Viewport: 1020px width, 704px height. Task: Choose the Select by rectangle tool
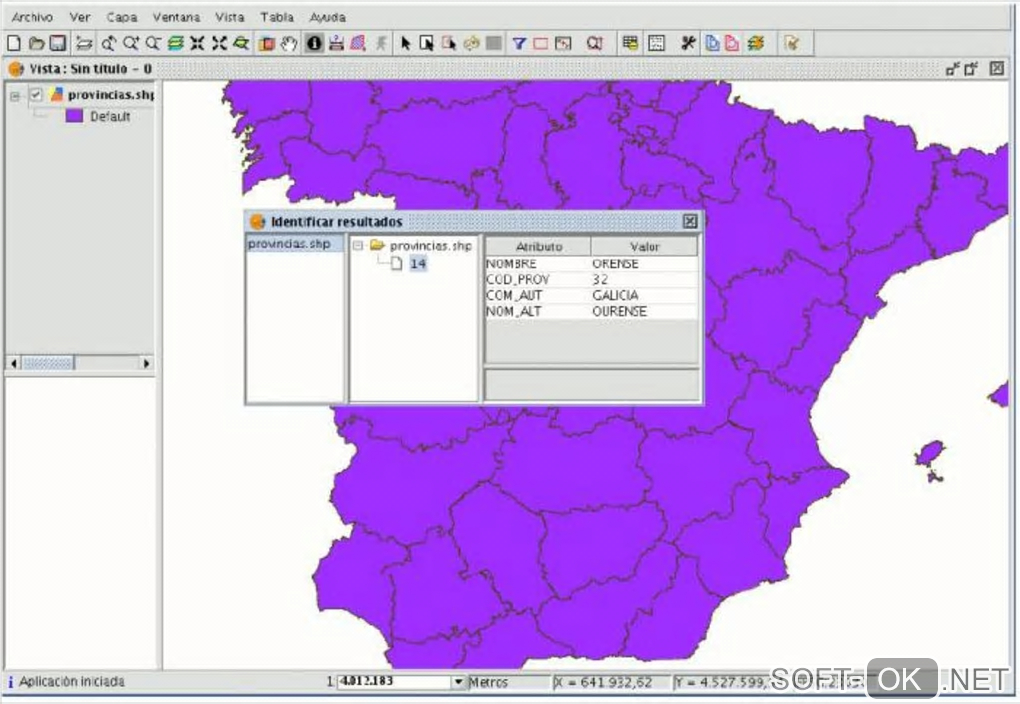click(x=427, y=44)
